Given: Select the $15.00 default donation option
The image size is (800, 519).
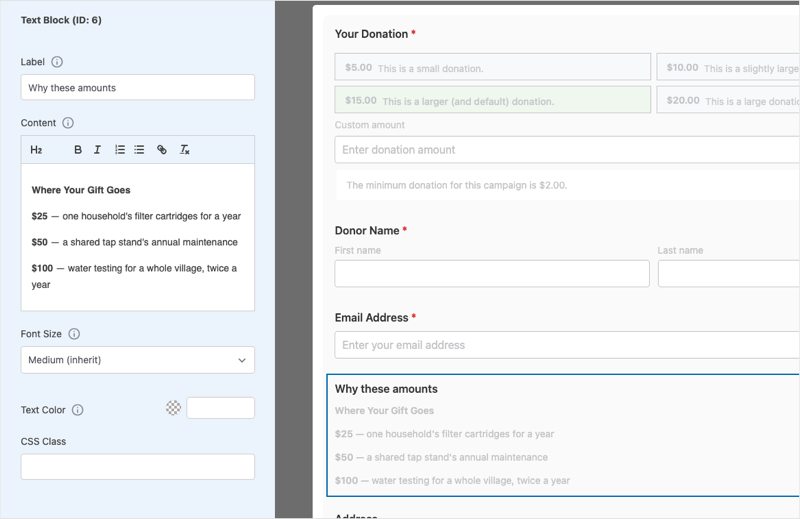Looking at the screenshot, I should pos(492,100).
